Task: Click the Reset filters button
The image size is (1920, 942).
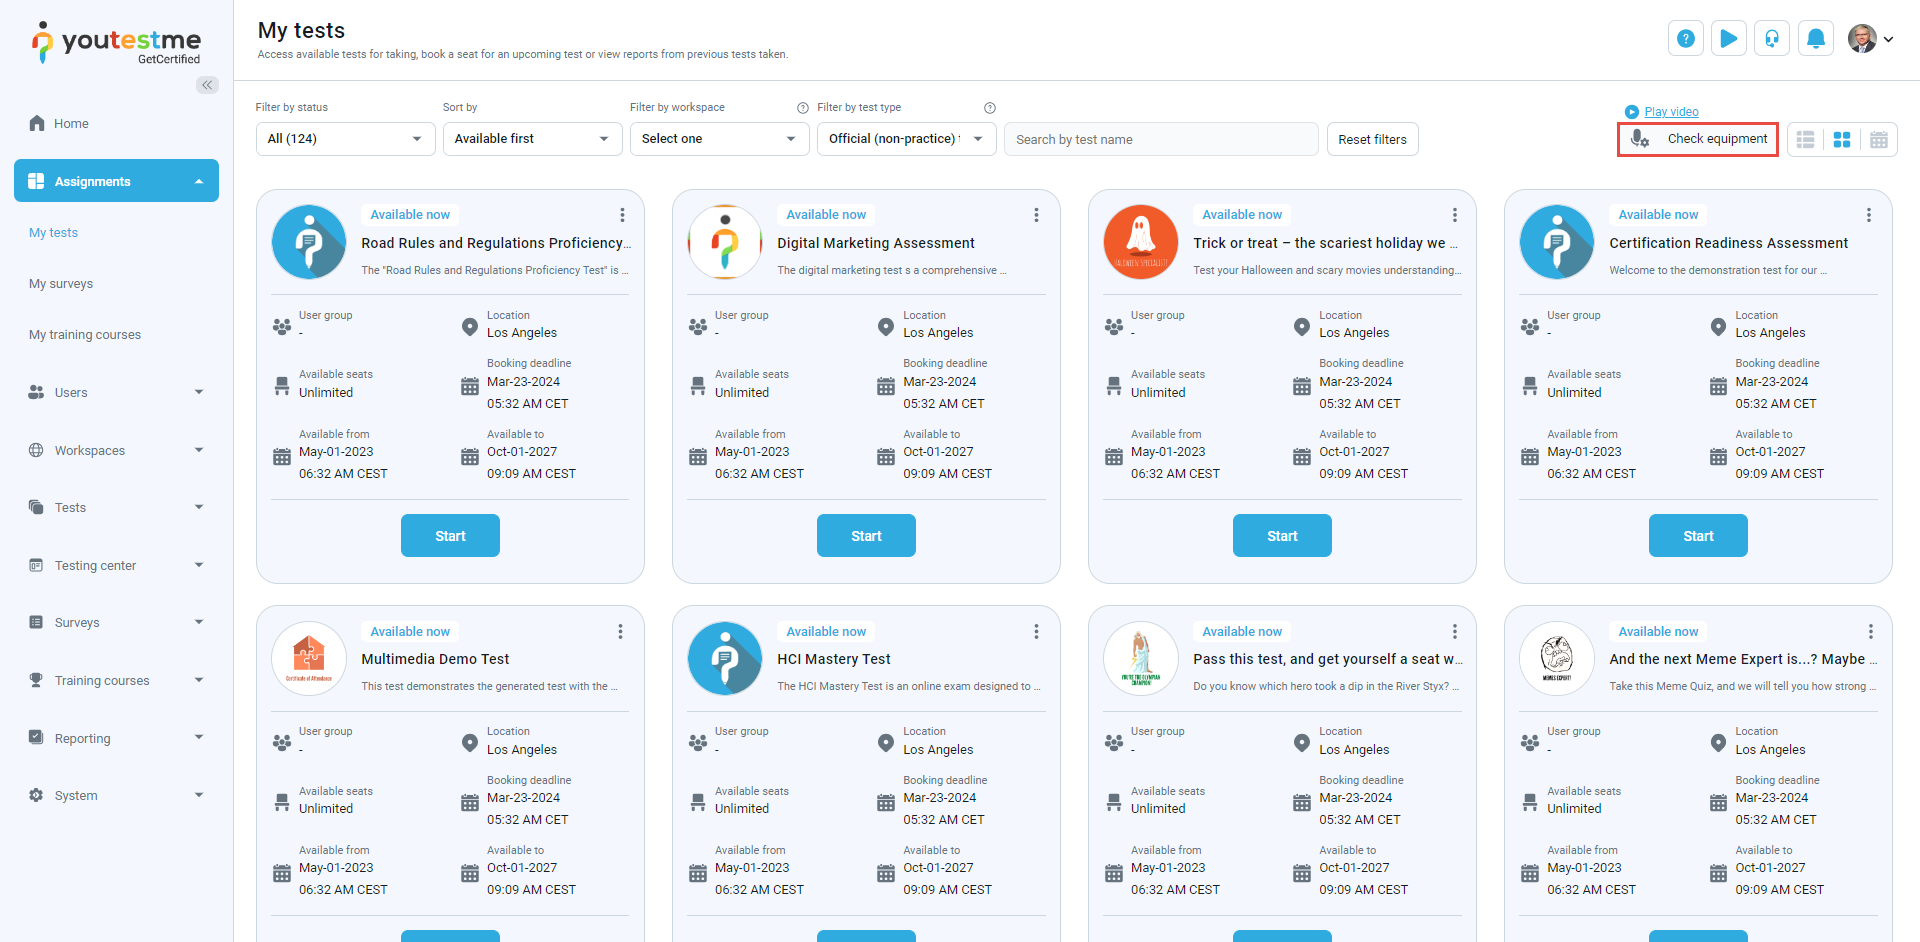Action: [x=1372, y=140]
